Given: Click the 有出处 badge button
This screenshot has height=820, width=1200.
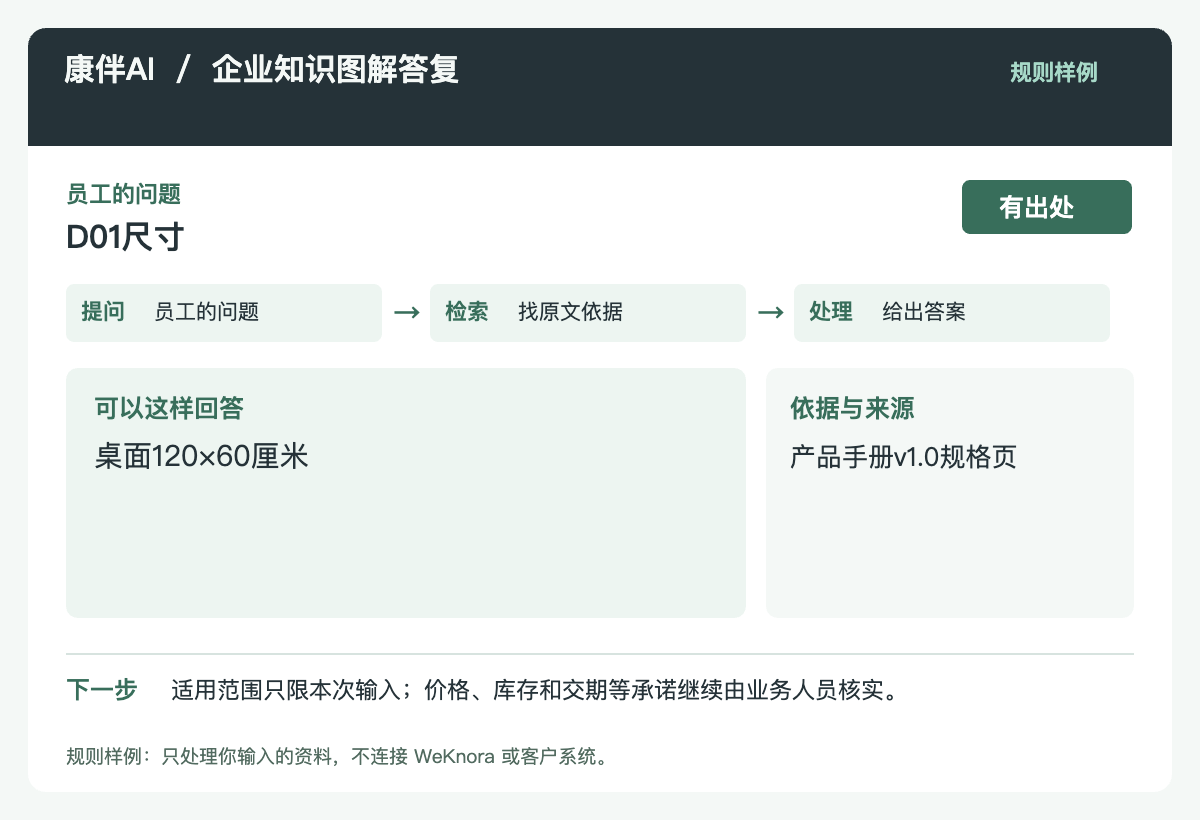Looking at the screenshot, I should 1047,207.
